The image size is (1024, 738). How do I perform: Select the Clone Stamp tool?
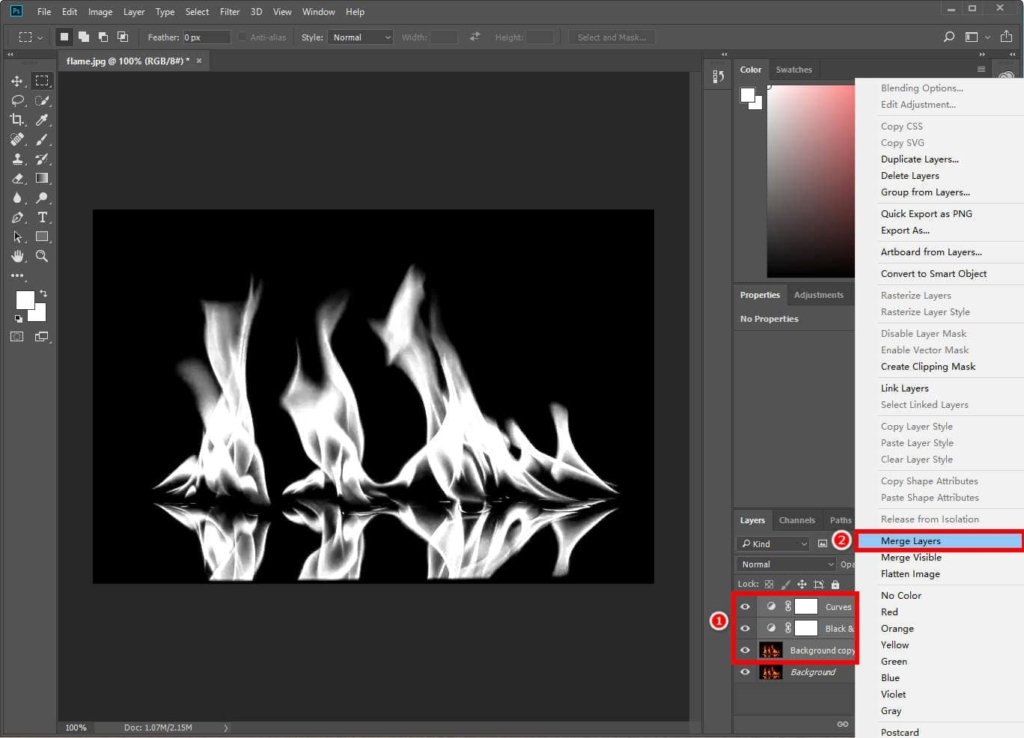pyautogui.click(x=17, y=159)
